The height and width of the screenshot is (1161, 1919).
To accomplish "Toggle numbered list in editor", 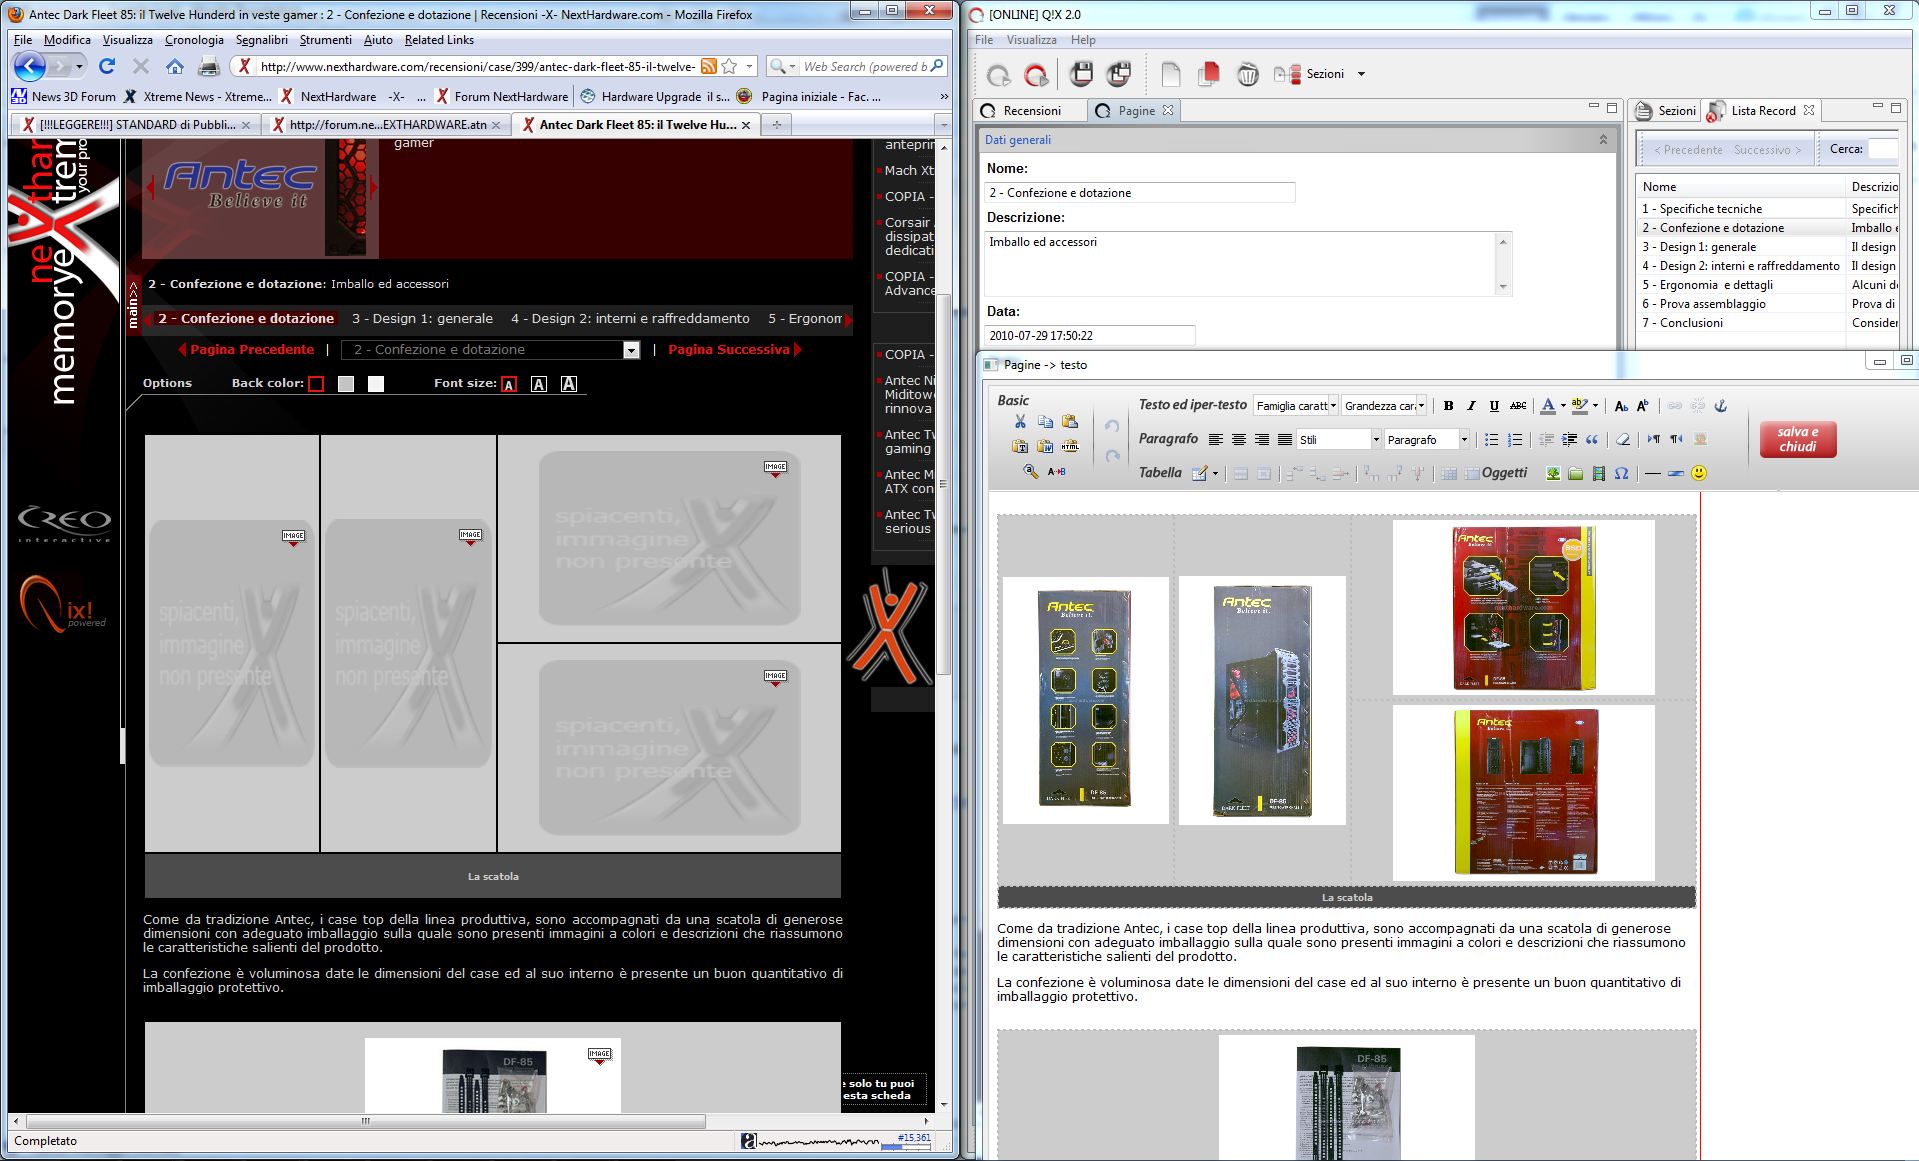I will pyautogui.click(x=1514, y=439).
